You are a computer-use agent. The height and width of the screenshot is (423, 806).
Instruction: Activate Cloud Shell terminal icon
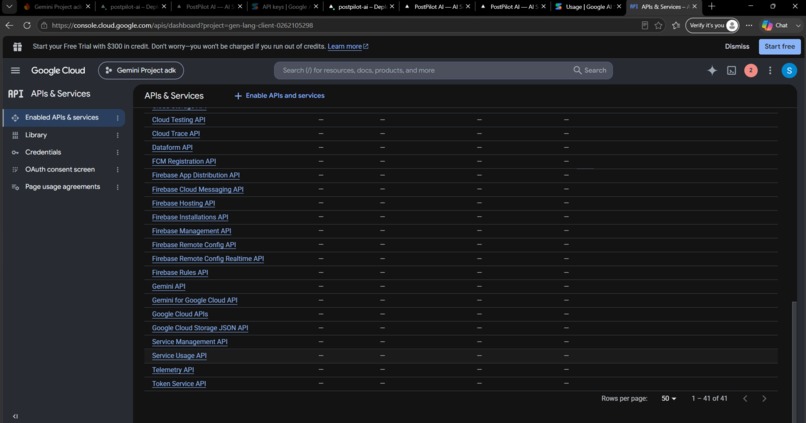point(731,70)
